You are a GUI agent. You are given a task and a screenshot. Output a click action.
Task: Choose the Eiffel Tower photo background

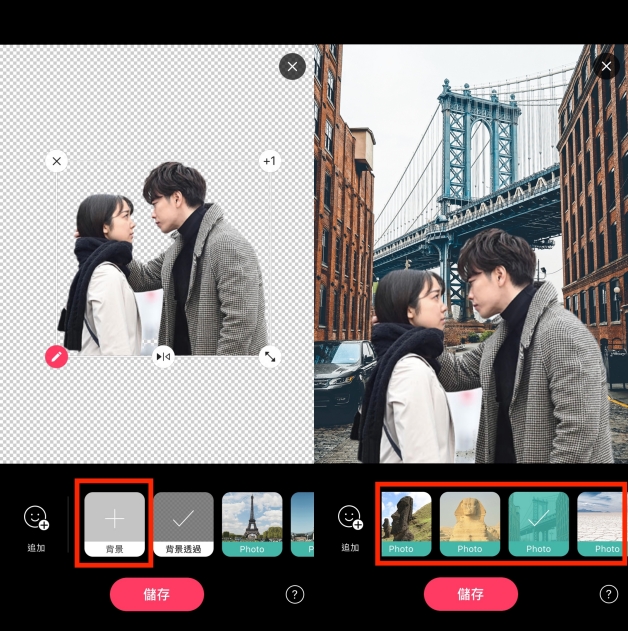click(252, 522)
